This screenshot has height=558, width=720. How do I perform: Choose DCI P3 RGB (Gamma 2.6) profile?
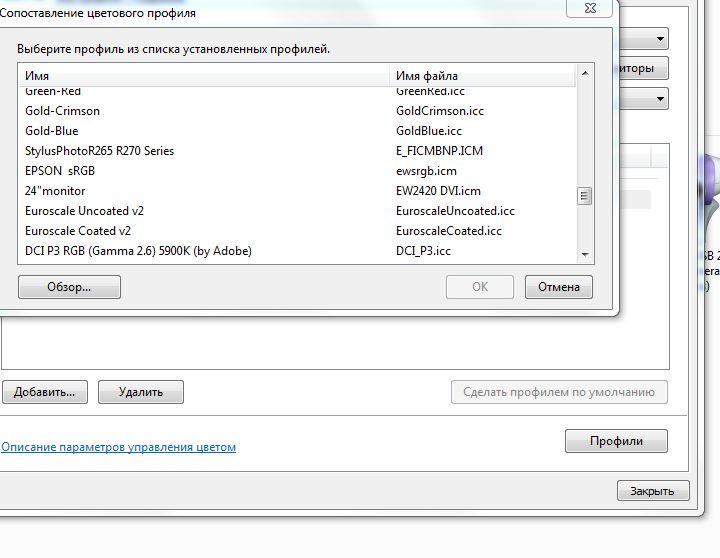[x=296, y=251]
